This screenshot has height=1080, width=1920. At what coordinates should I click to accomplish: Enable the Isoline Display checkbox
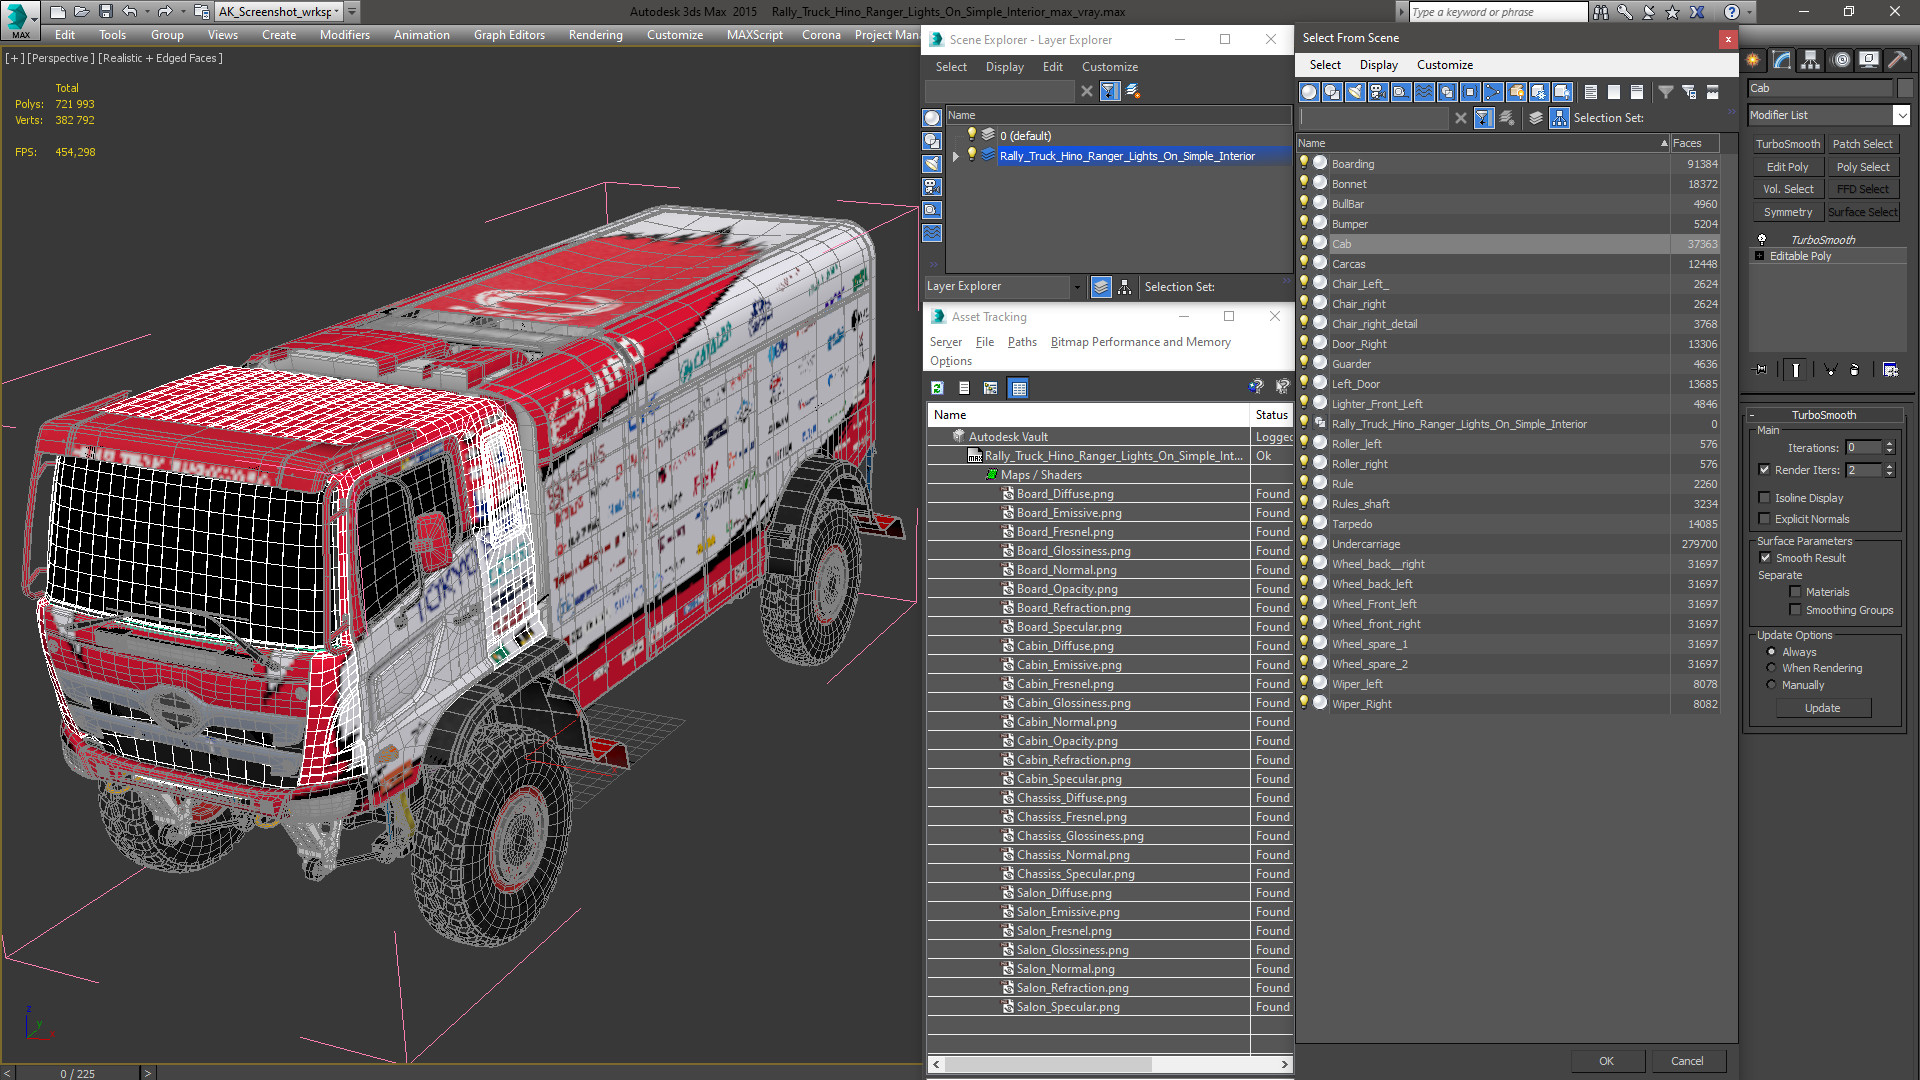coord(1764,498)
